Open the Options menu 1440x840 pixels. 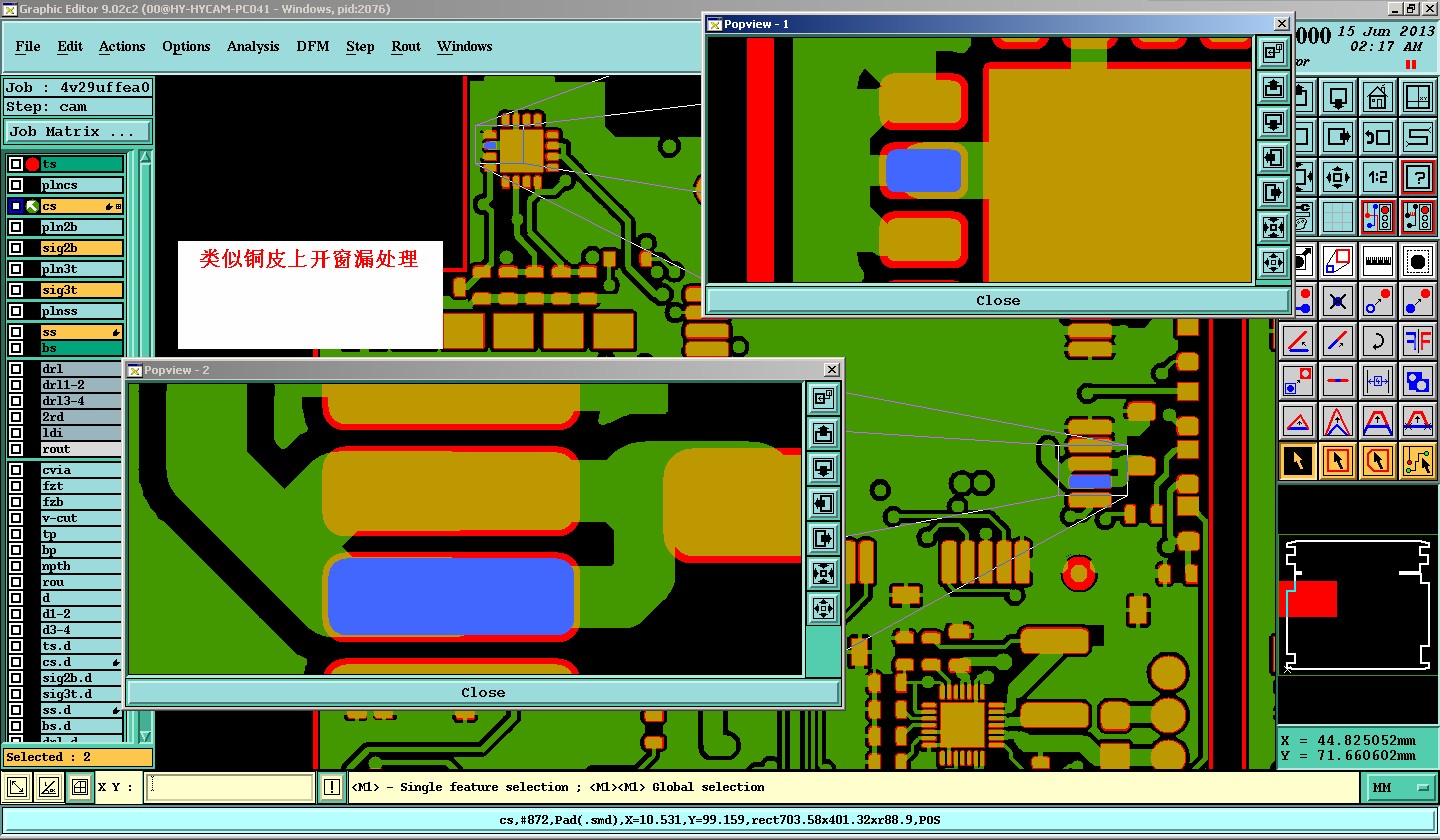[x=186, y=47]
